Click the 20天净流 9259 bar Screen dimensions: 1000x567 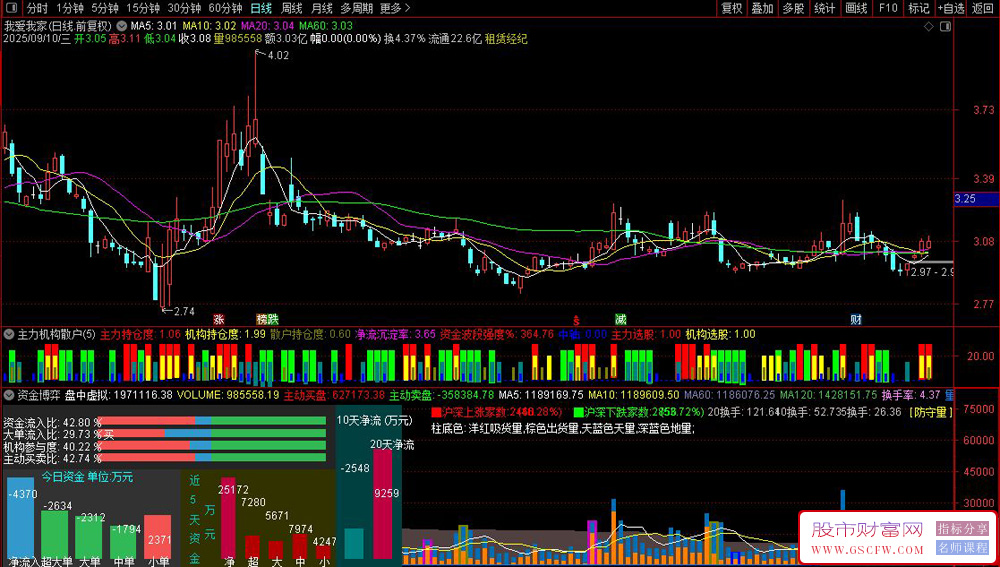pos(383,504)
